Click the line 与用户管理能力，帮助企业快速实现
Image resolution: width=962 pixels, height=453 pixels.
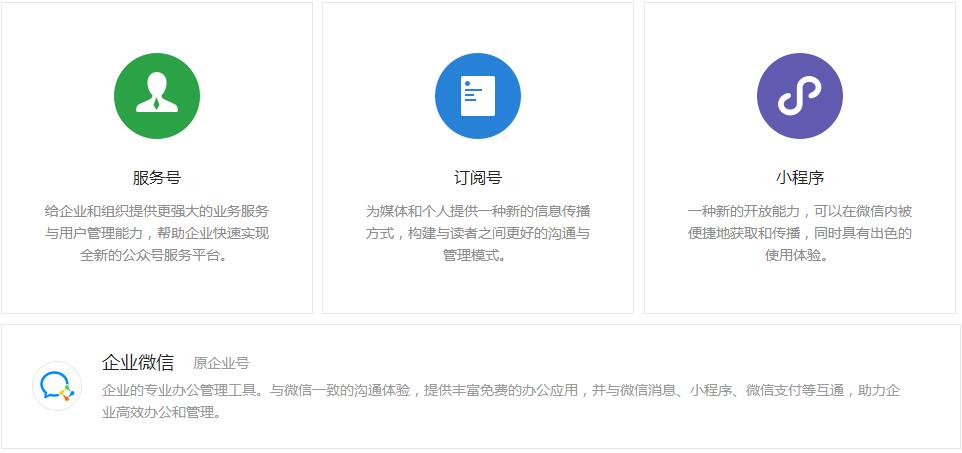point(157,233)
